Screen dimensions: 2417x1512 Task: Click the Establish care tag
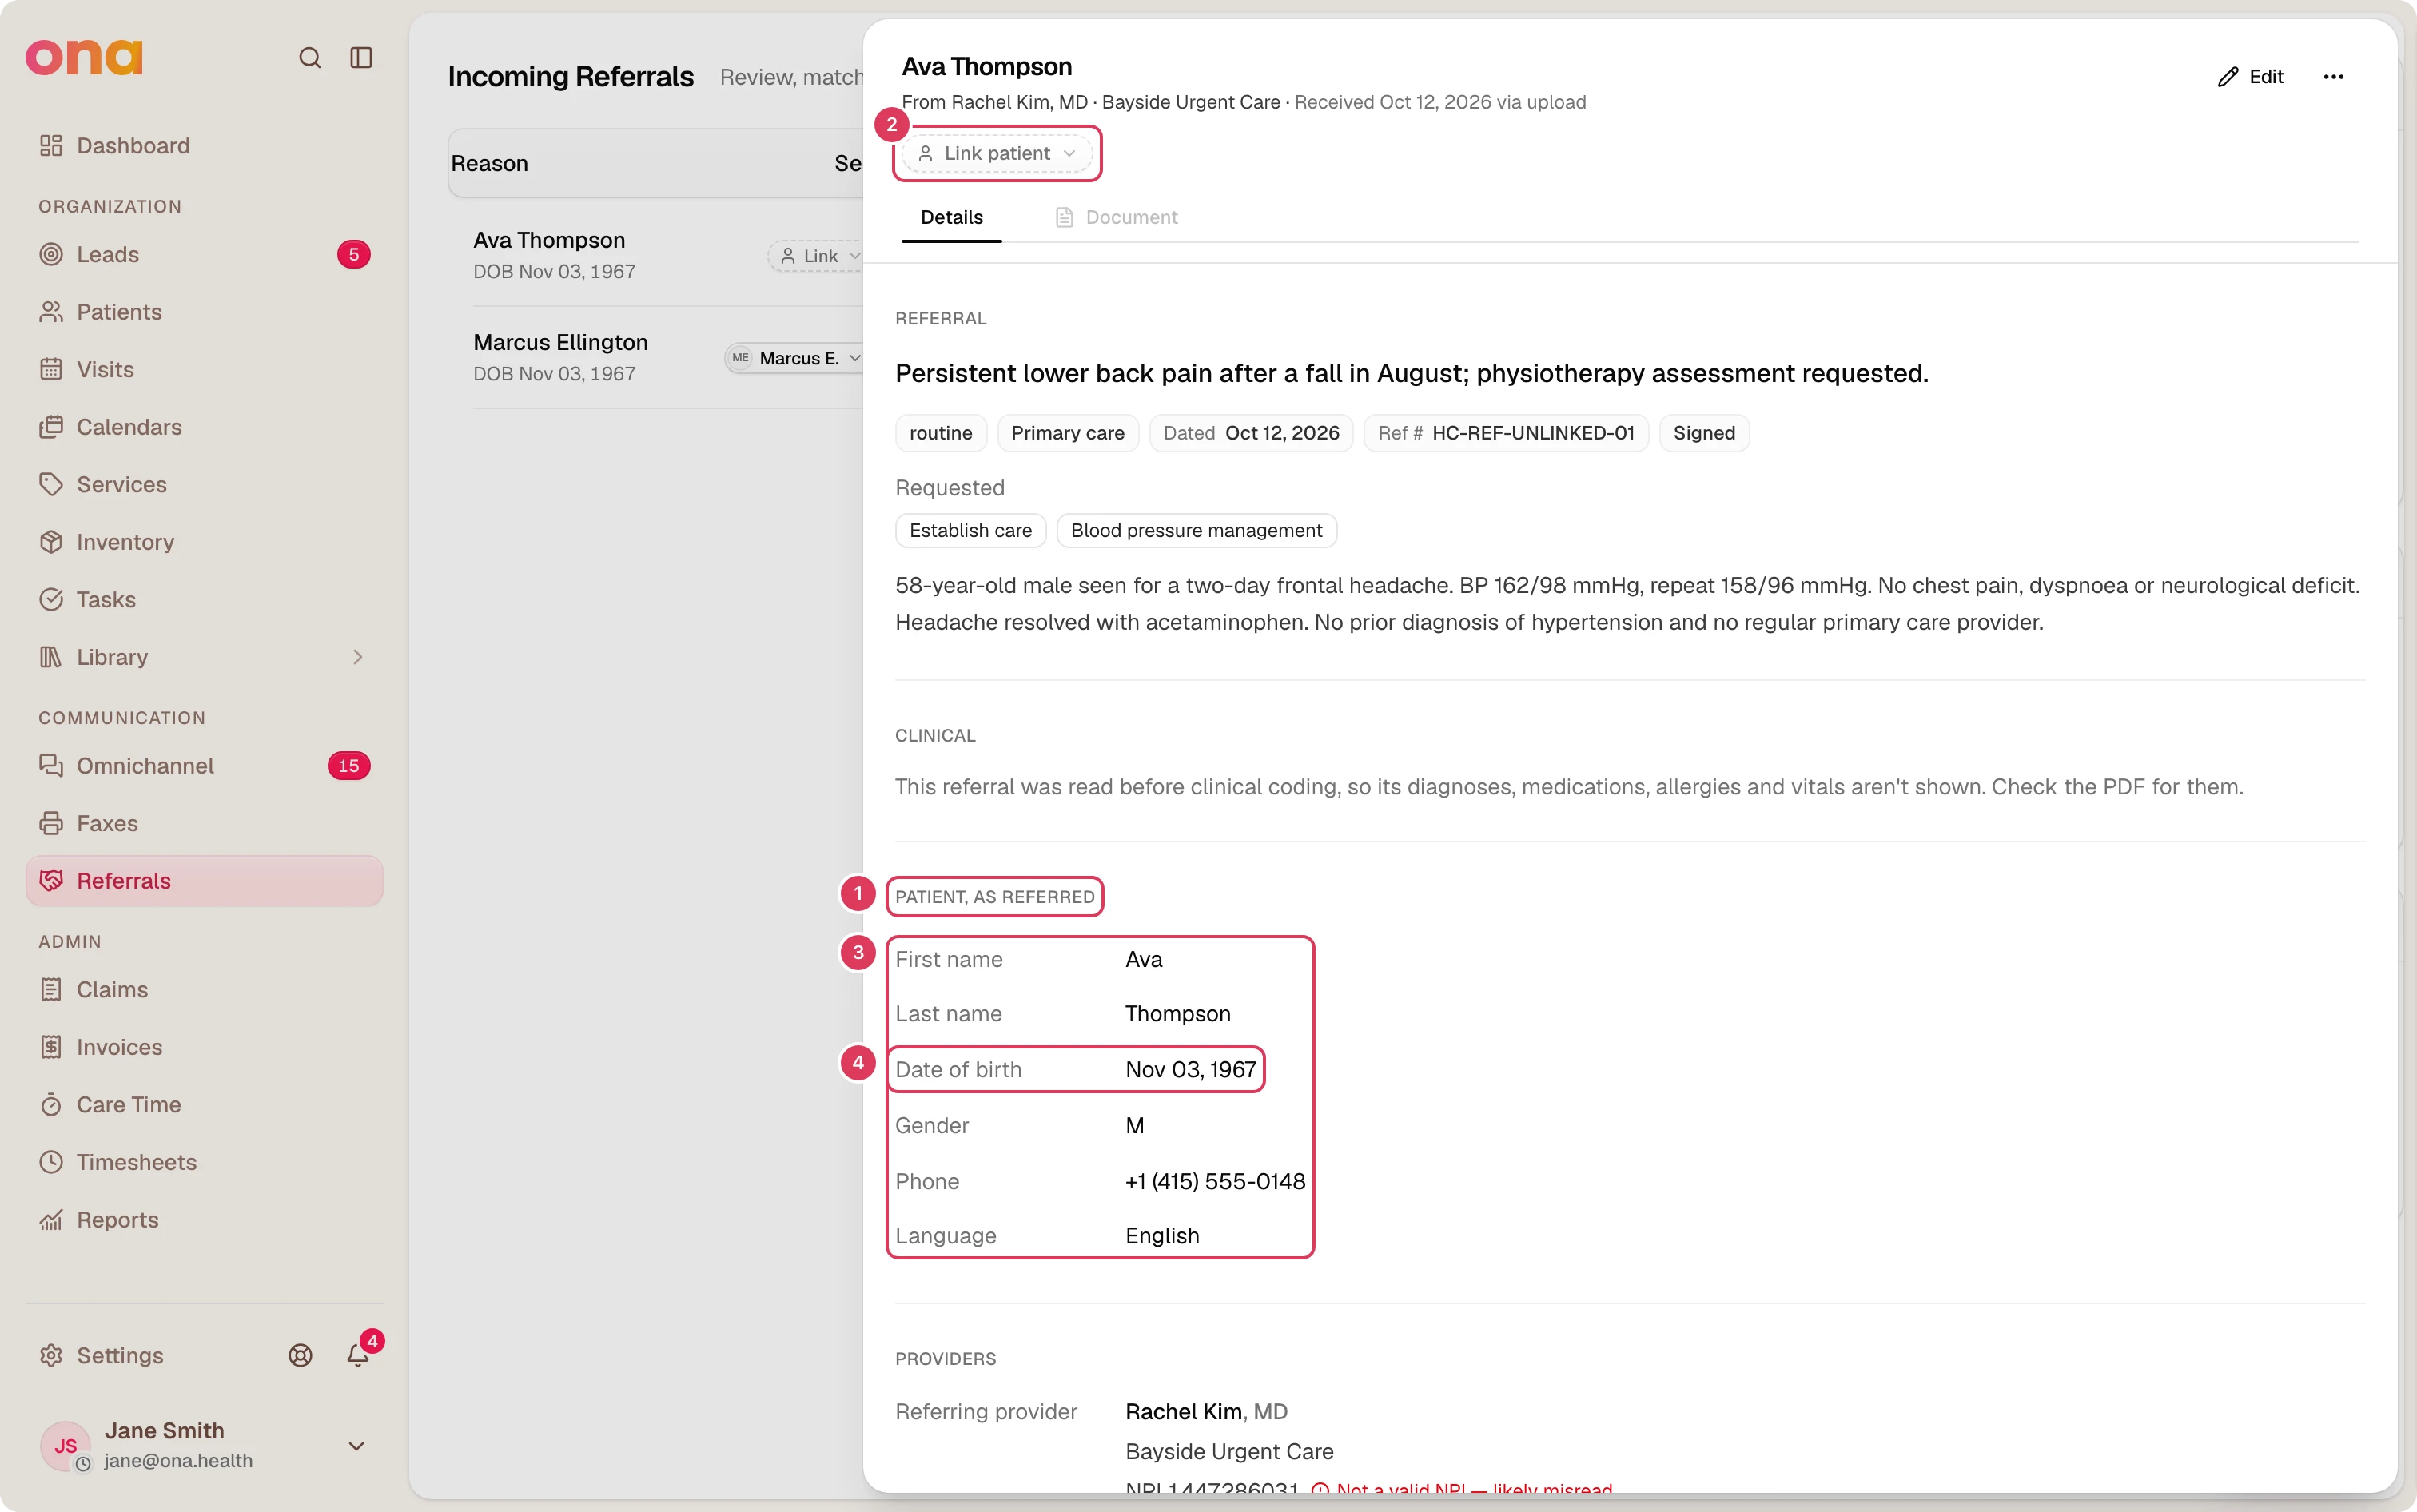[970, 531]
